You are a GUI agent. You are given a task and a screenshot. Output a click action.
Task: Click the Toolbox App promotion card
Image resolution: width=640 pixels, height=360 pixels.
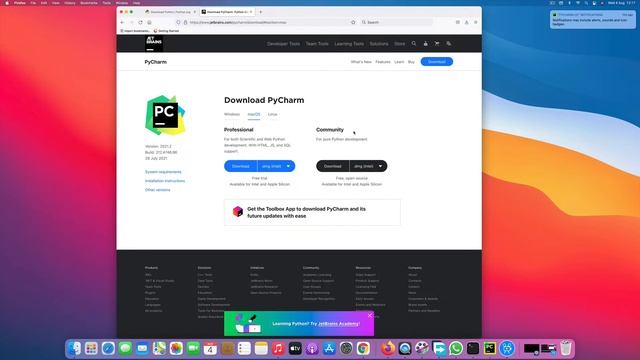[312, 212]
